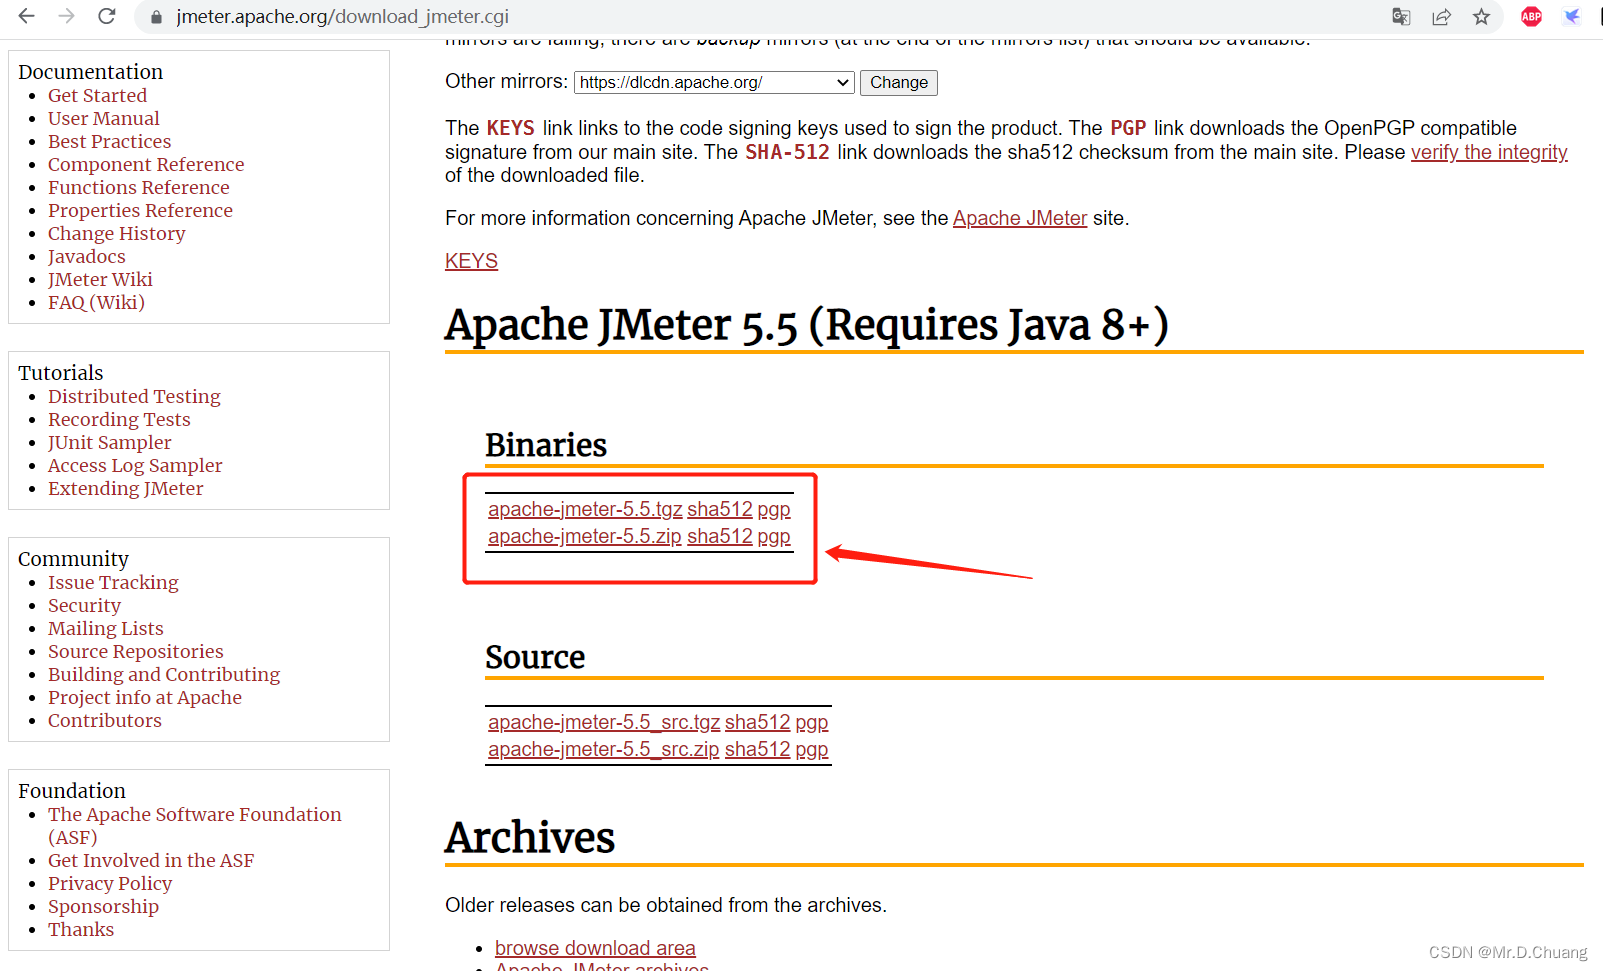This screenshot has width=1603, height=971.
Task: Open Building and Contributing link
Action: point(164,674)
